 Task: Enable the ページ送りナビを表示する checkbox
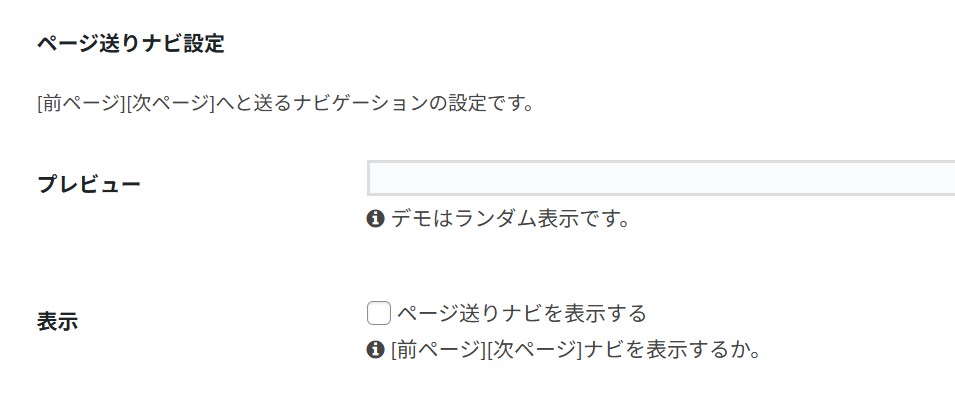(x=378, y=314)
